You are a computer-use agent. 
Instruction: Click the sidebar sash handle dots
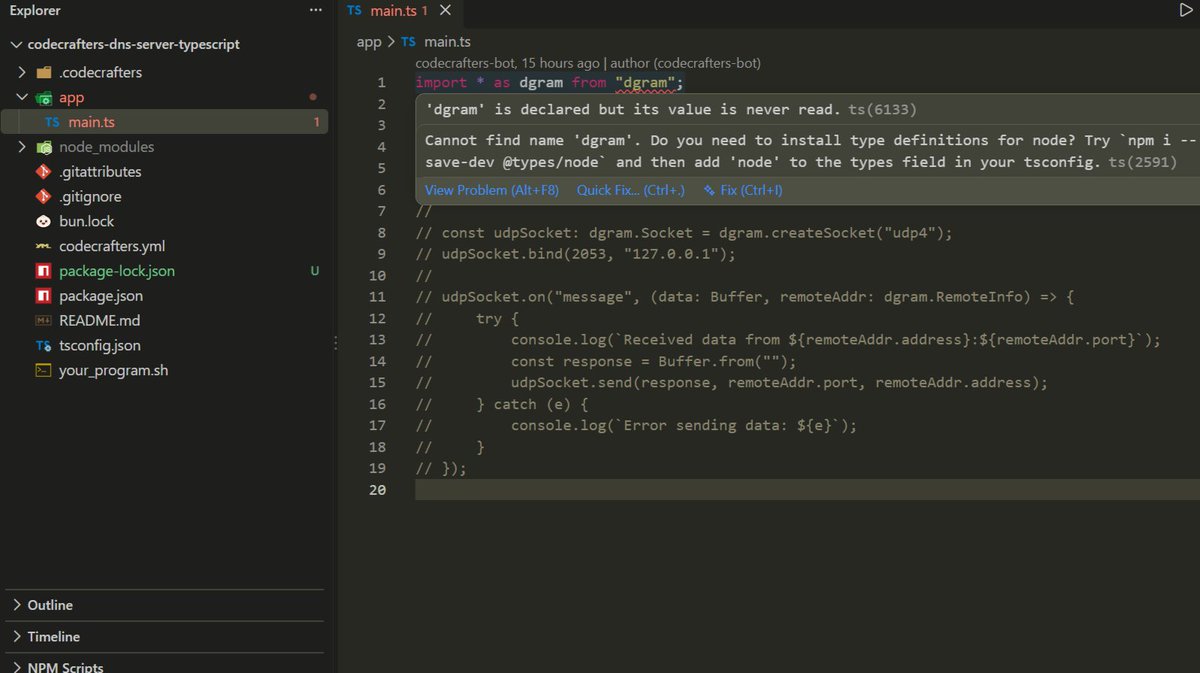[335, 344]
